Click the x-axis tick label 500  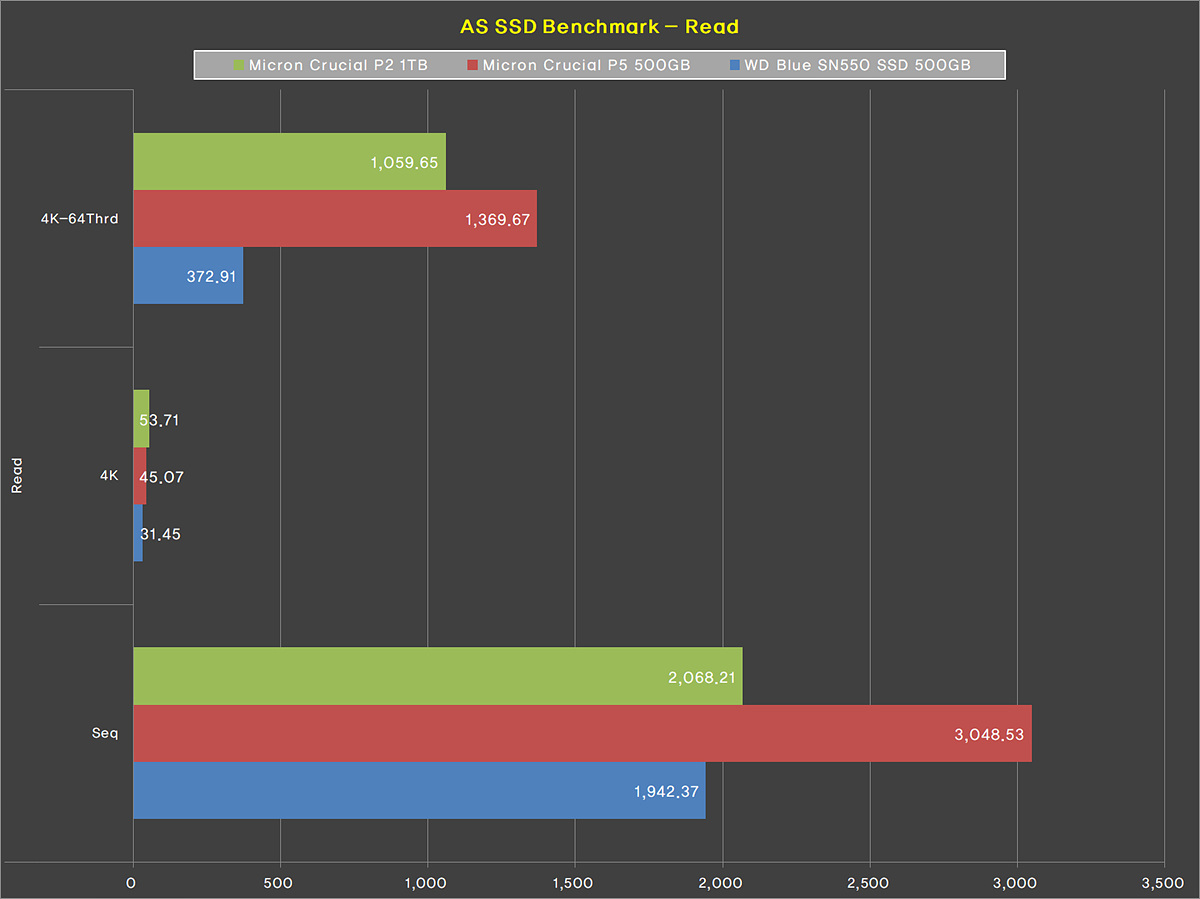click(279, 883)
